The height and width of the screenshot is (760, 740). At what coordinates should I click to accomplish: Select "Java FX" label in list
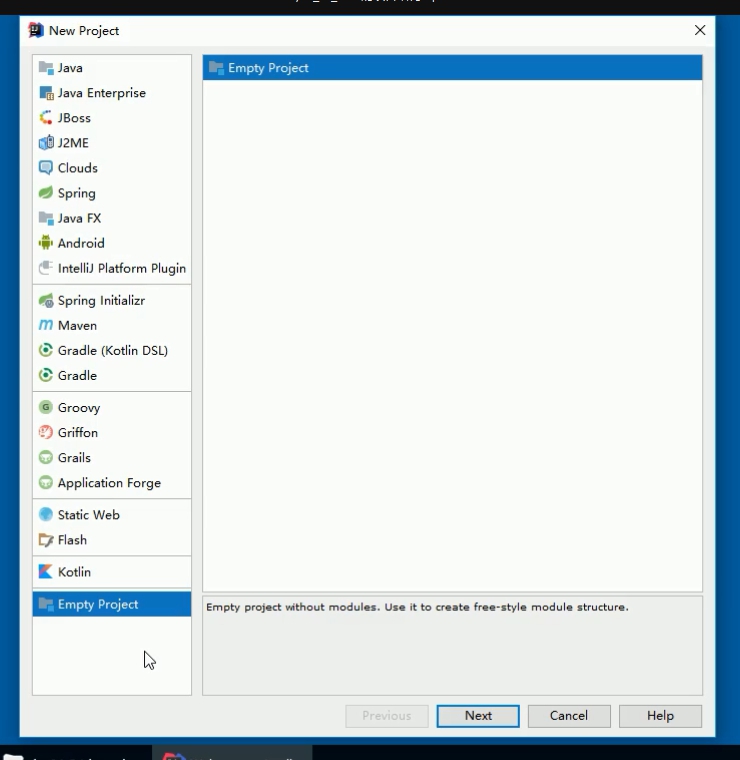79,218
